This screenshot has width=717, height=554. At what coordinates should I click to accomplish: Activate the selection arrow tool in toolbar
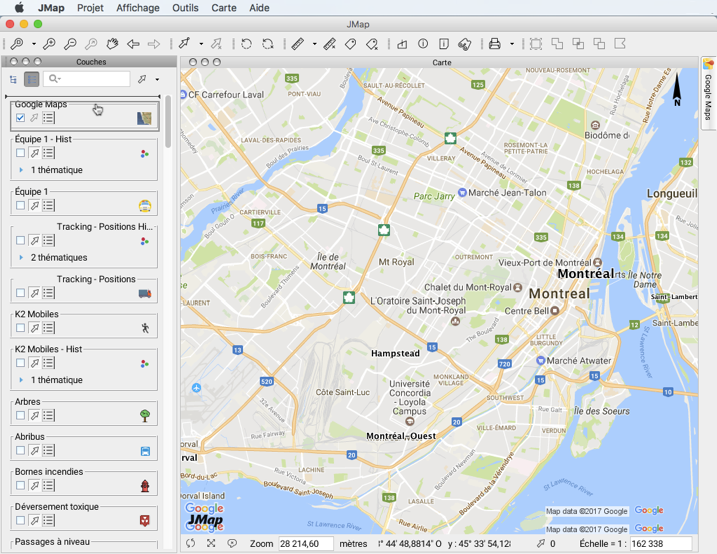(x=184, y=44)
